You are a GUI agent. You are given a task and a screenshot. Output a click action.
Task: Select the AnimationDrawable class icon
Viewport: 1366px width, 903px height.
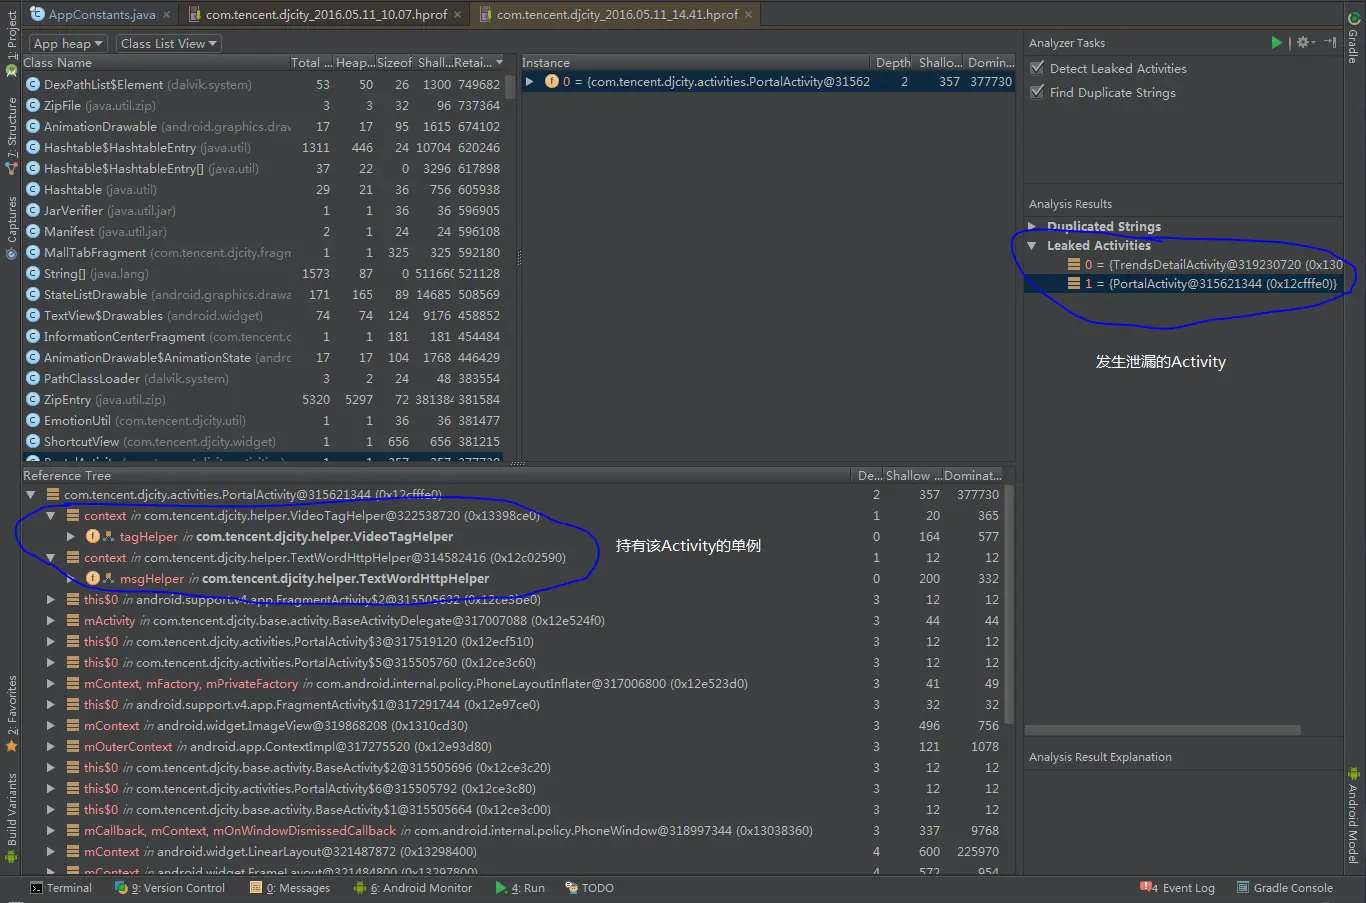tap(33, 126)
